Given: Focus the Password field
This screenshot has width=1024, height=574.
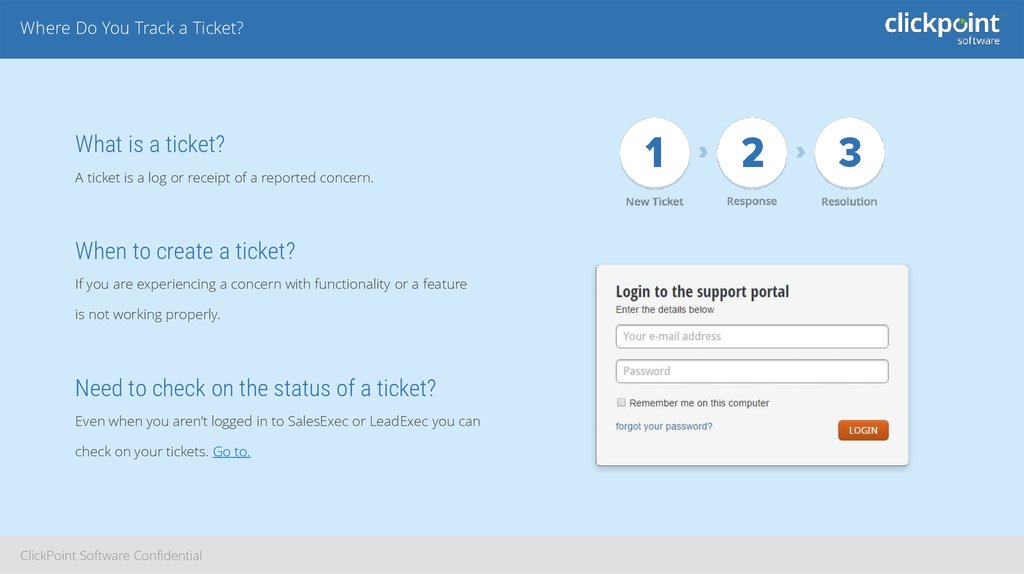Looking at the screenshot, I should pyautogui.click(x=752, y=371).
